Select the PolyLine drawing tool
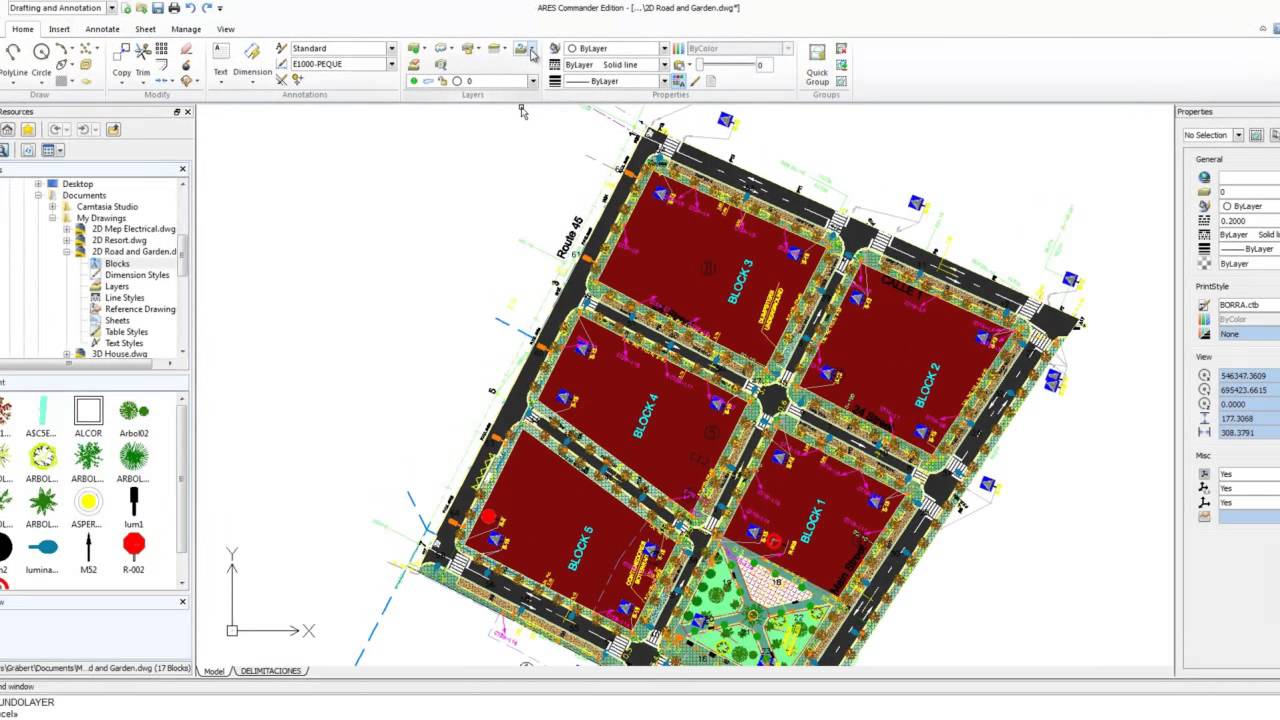 13,59
